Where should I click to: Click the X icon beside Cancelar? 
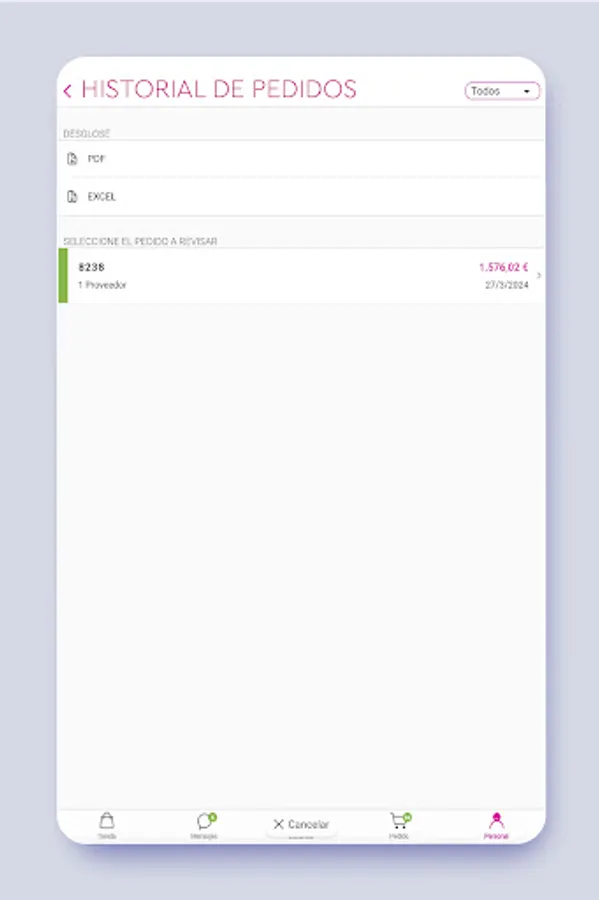tap(278, 824)
